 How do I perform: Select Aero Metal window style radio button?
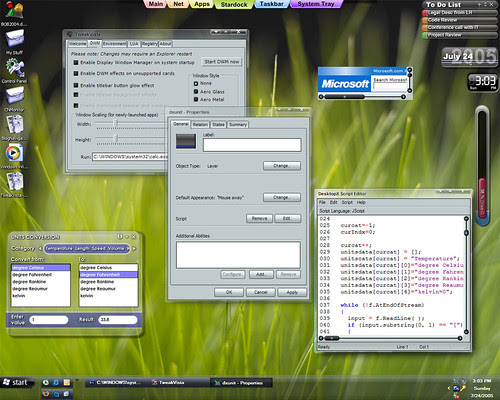click(x=196, y=99)
